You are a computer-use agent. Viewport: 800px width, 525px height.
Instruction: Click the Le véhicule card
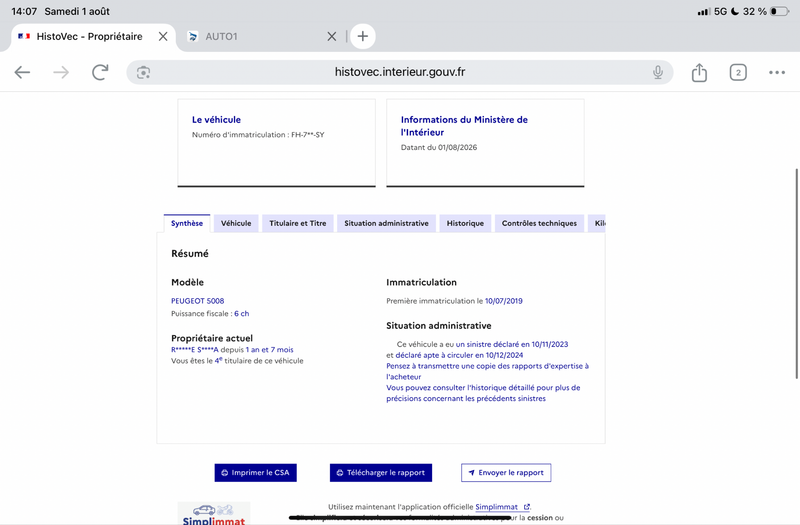[x=277, y=143]
